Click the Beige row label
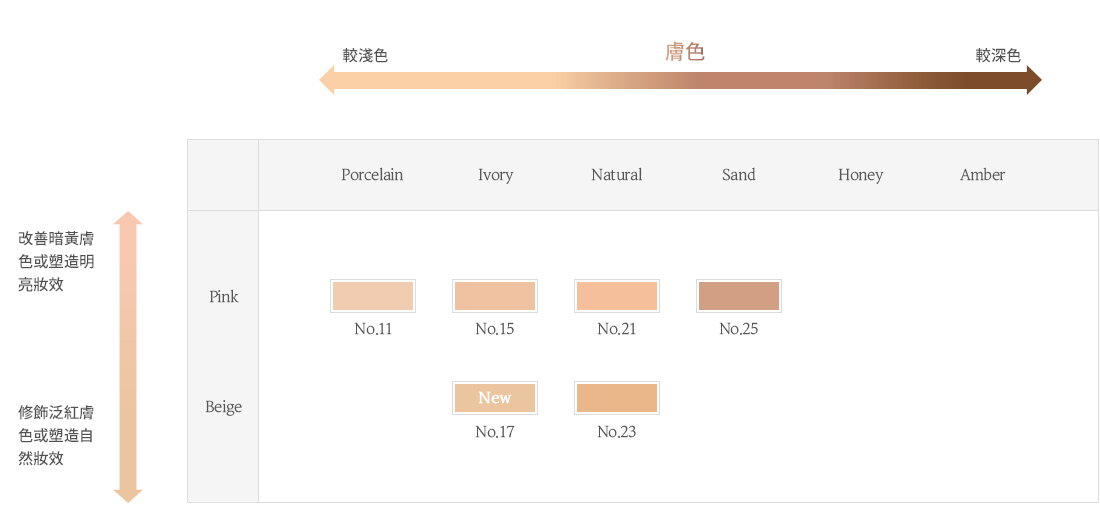1100x506 pixels. [x=224, y=407]
